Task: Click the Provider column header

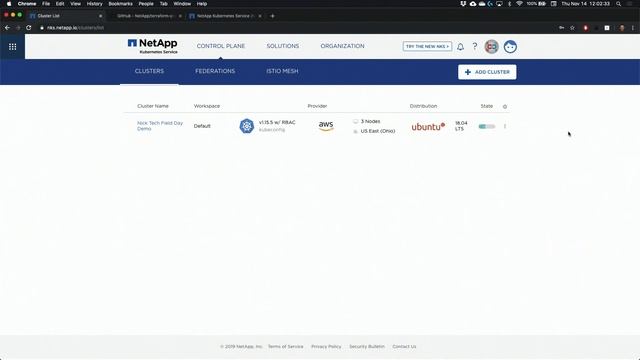Action: click(x=317, y=106)
